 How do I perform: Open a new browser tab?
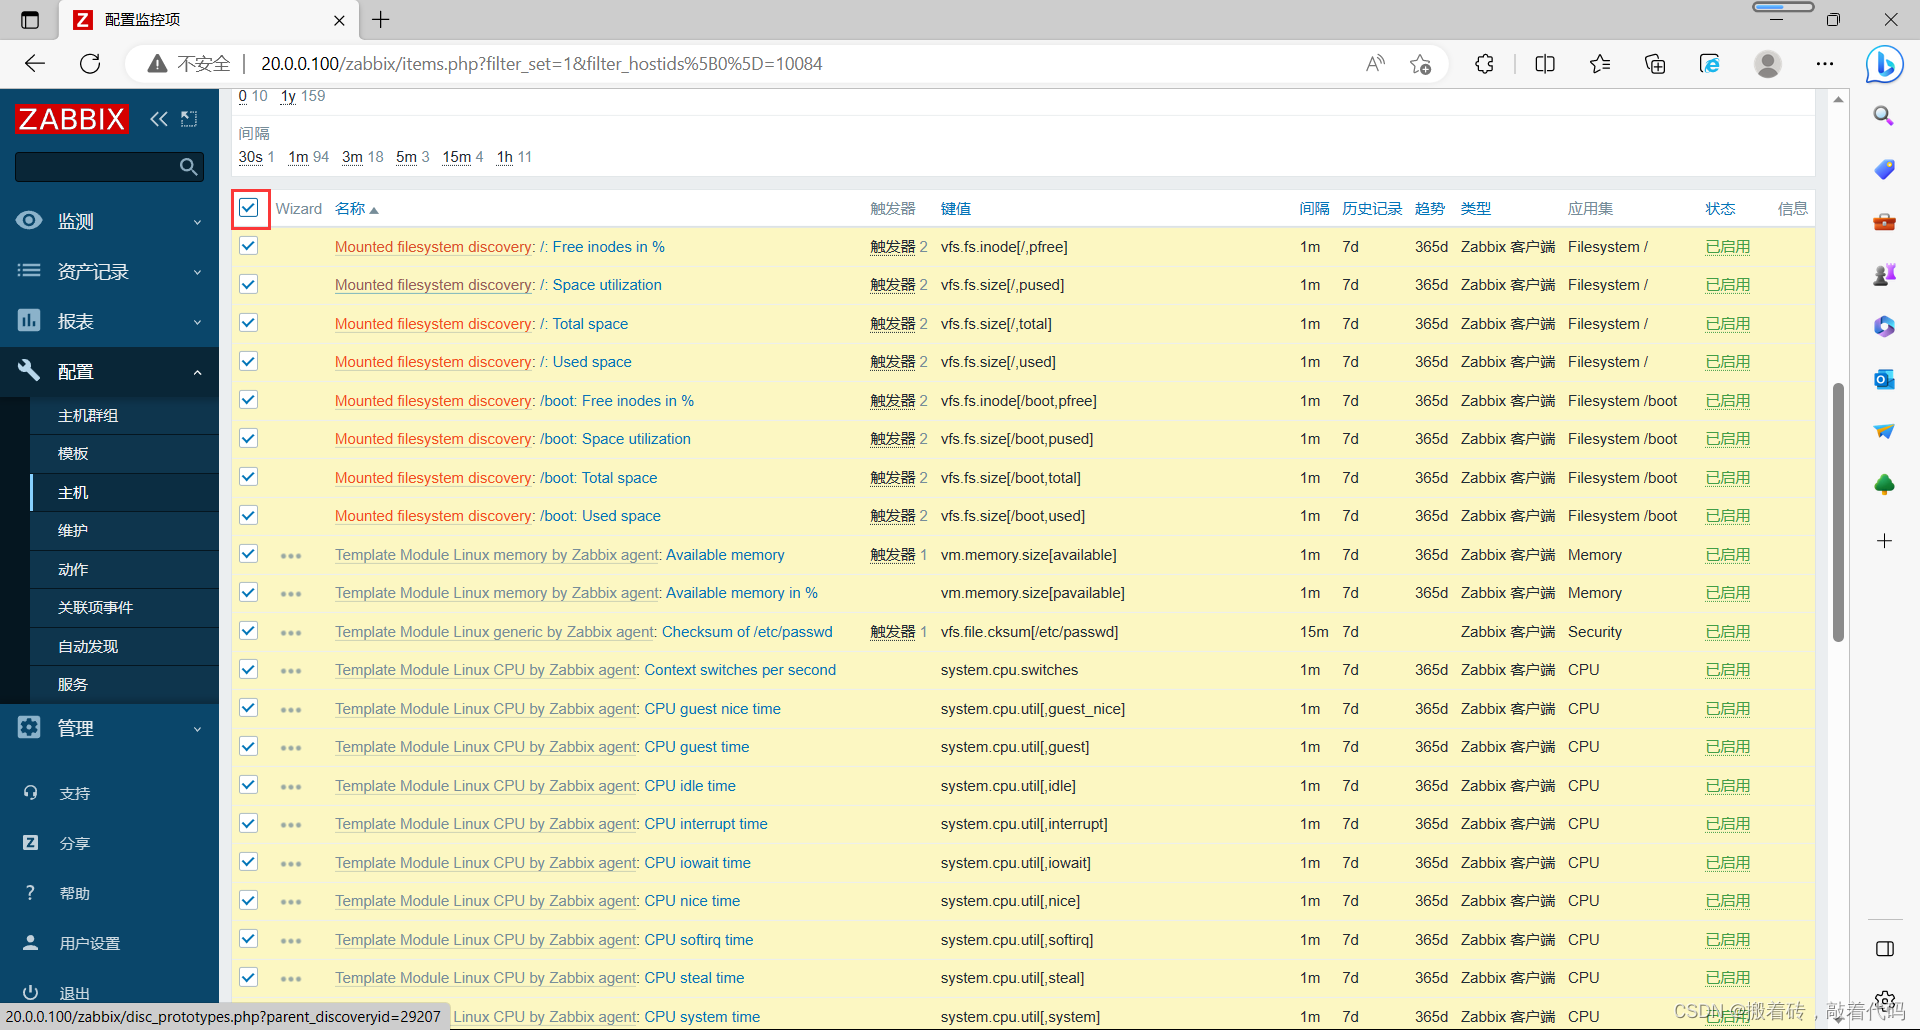381,19
